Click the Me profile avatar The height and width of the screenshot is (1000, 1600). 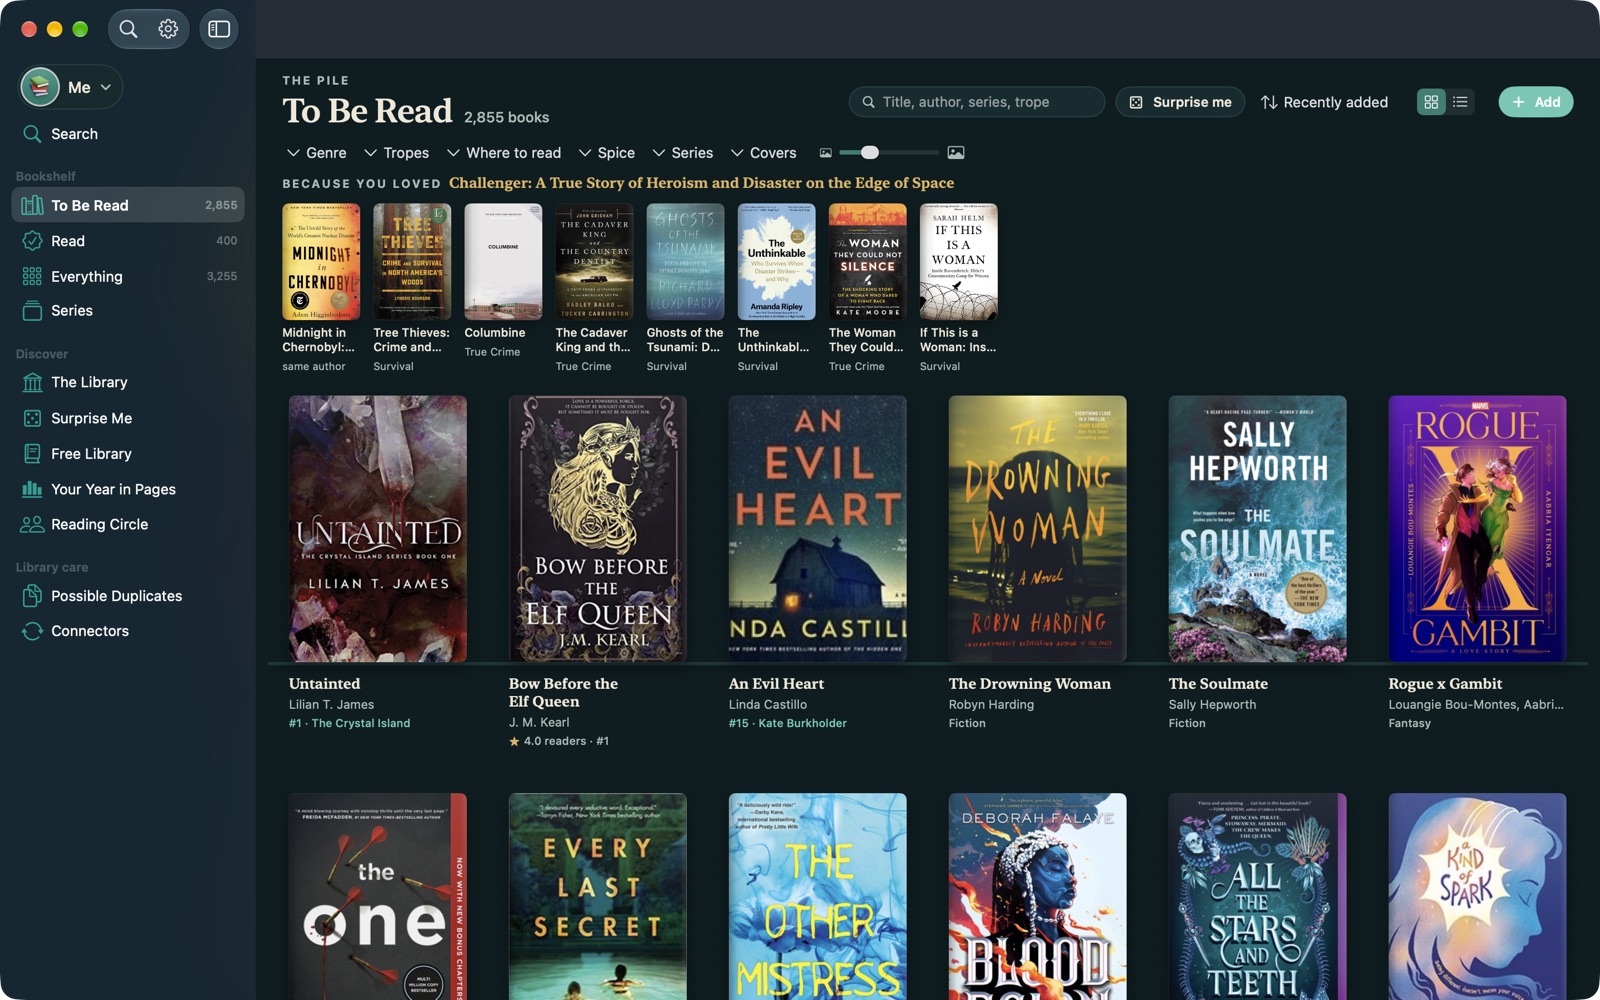coord(40,87)
